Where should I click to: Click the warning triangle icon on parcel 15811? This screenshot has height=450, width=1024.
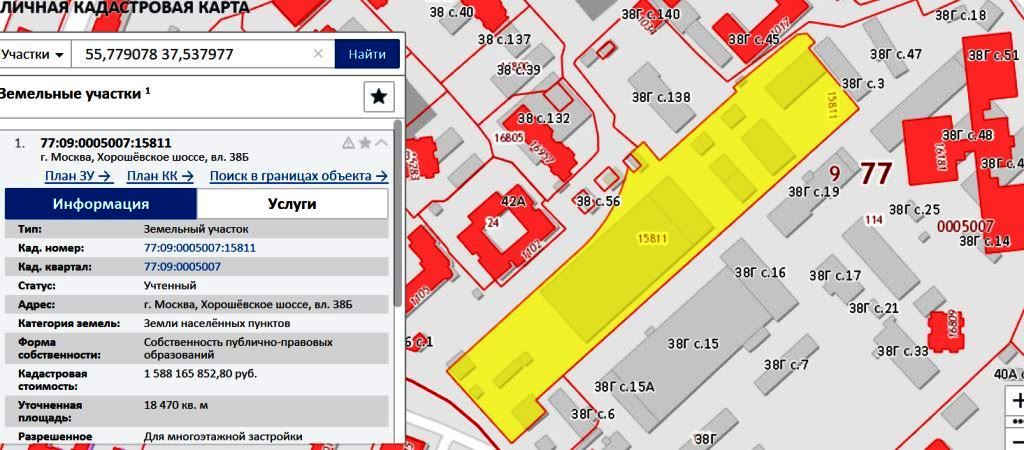tap(349, 143)
